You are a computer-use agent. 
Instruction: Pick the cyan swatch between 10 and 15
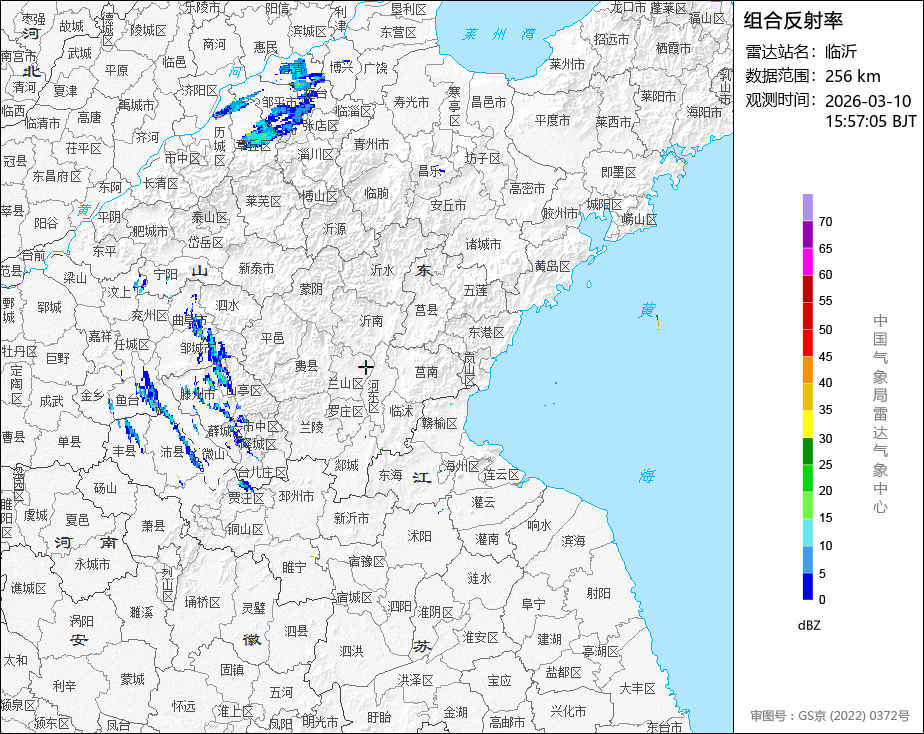[x=807, y=533]
